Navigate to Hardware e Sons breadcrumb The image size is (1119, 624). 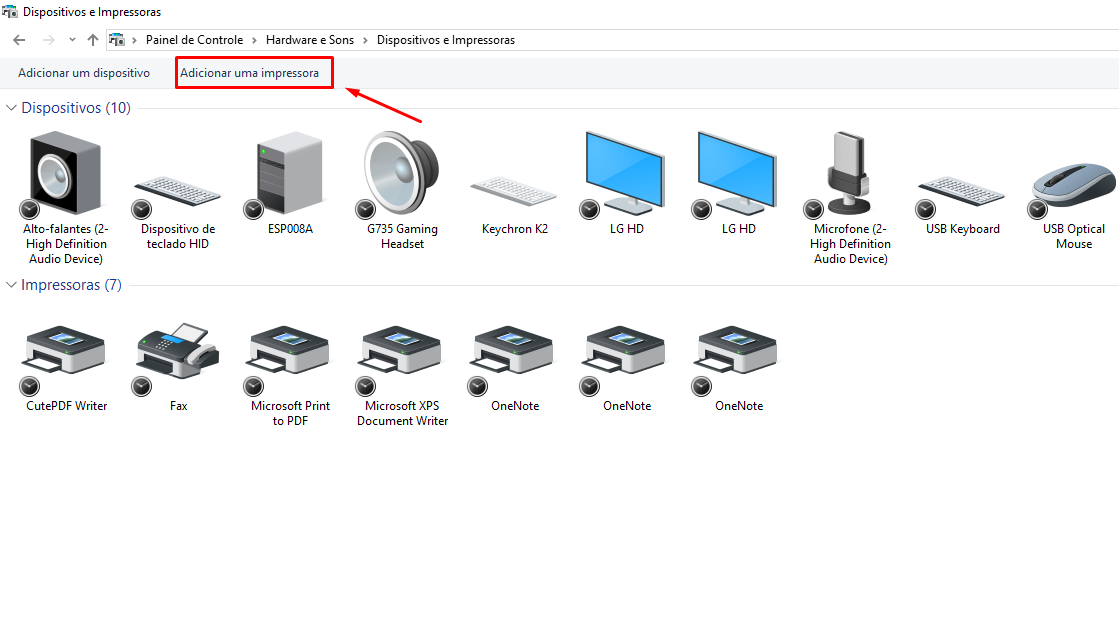coord(310,40)
